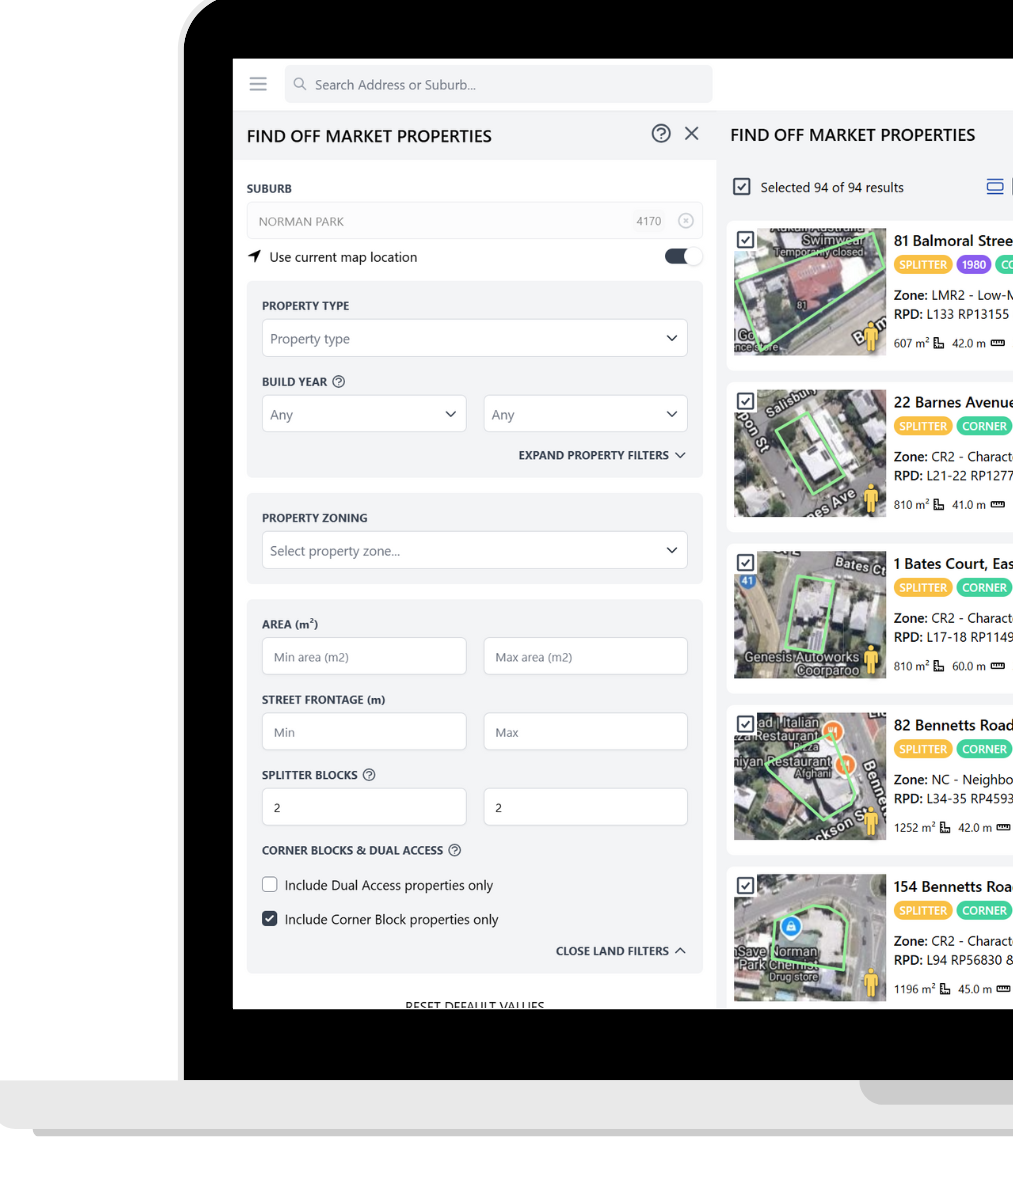1013x1200 pixels.
Task: Click the Splitter Blocks help icon
Action: [x=369, y=775]
